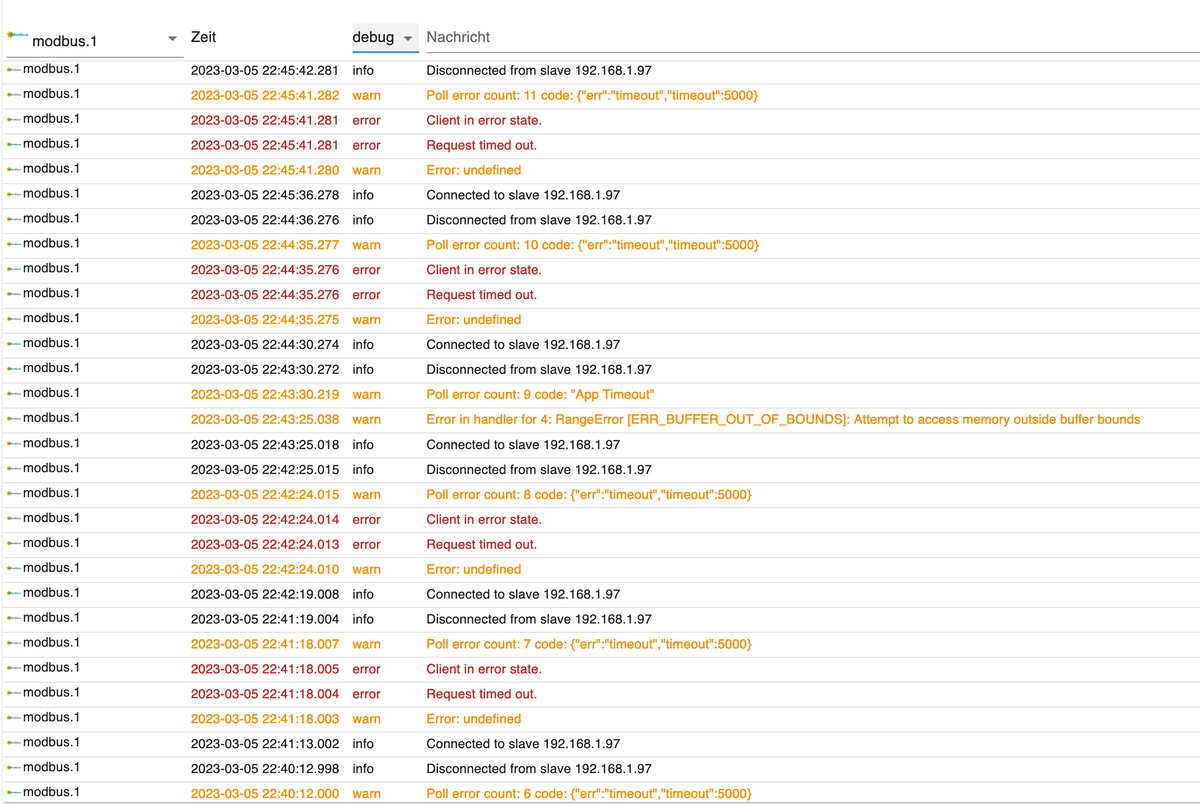Click the modbus icon in the 22:41:19.004 row
The width and height of the screenshot is (1200, 804).
(14, 619)
